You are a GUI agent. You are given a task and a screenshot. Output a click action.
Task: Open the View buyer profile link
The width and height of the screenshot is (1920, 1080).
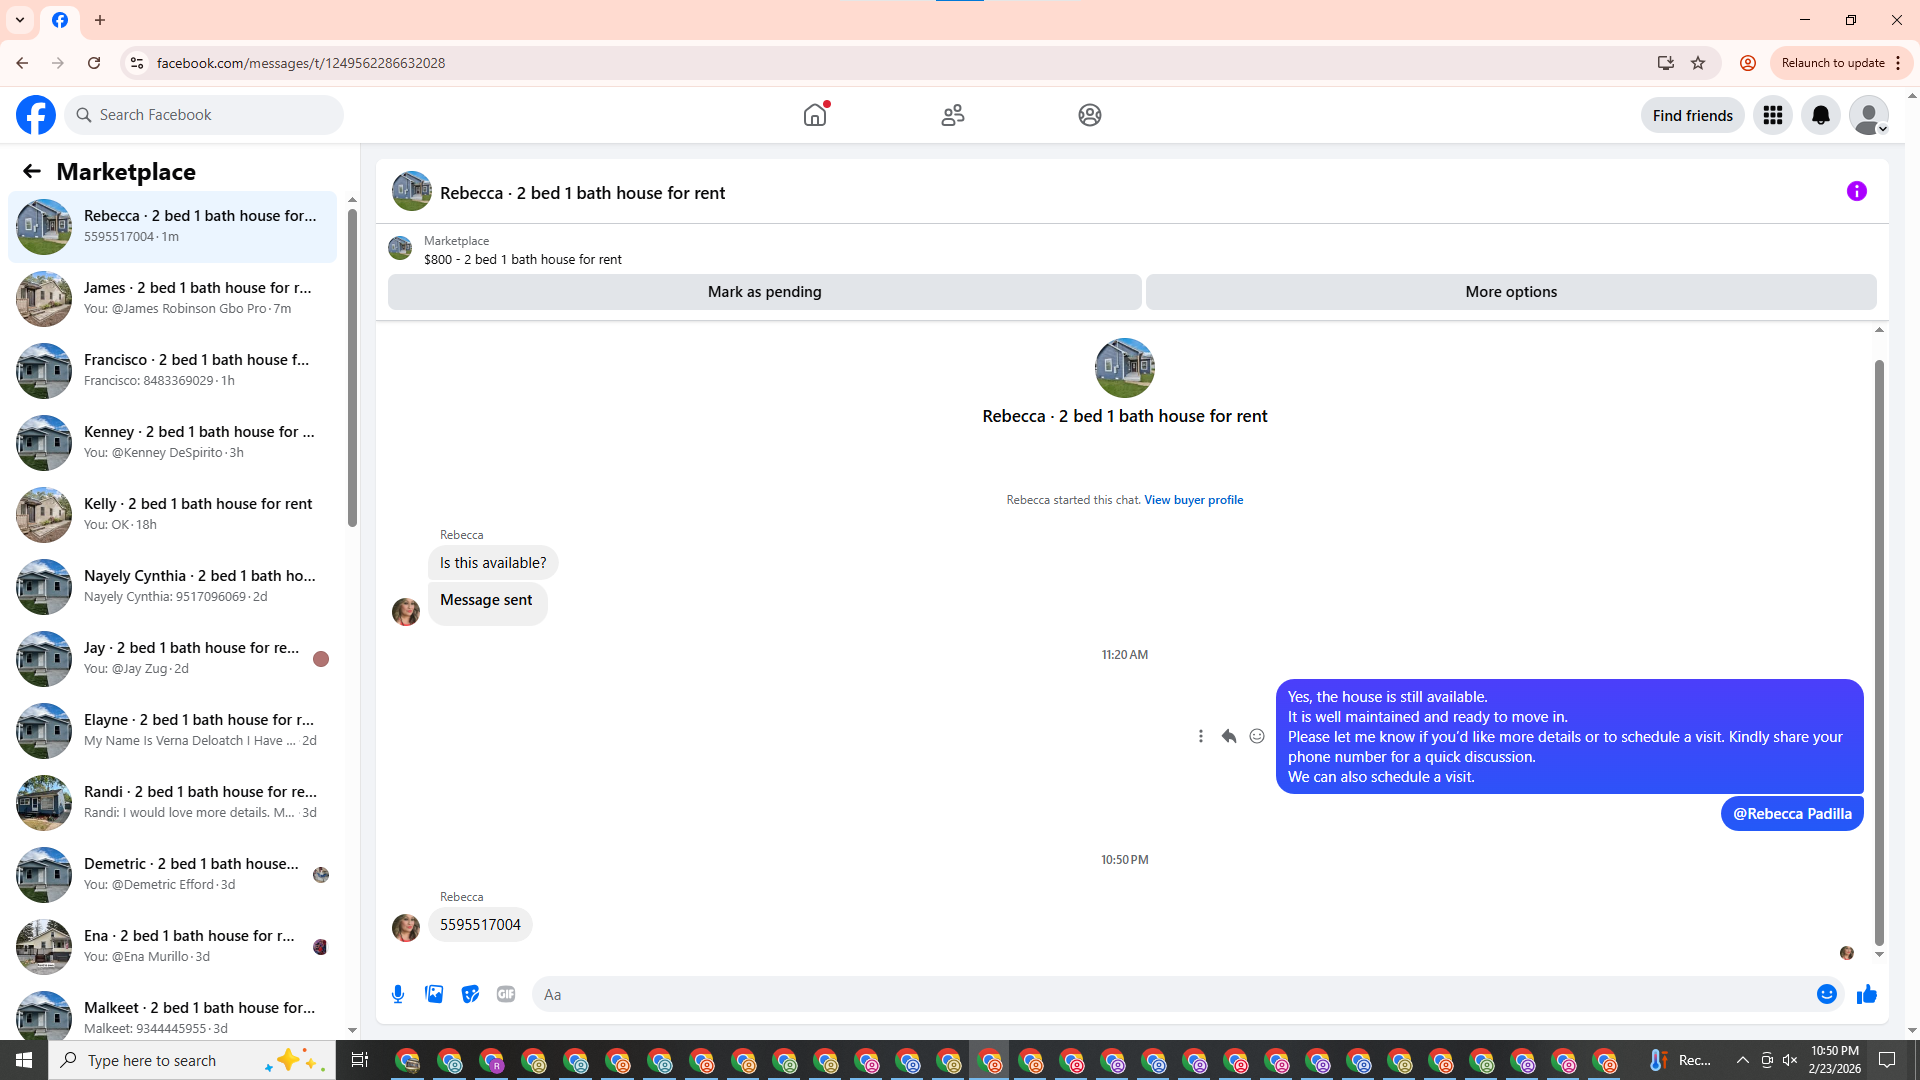click(x=1193, y=500)
